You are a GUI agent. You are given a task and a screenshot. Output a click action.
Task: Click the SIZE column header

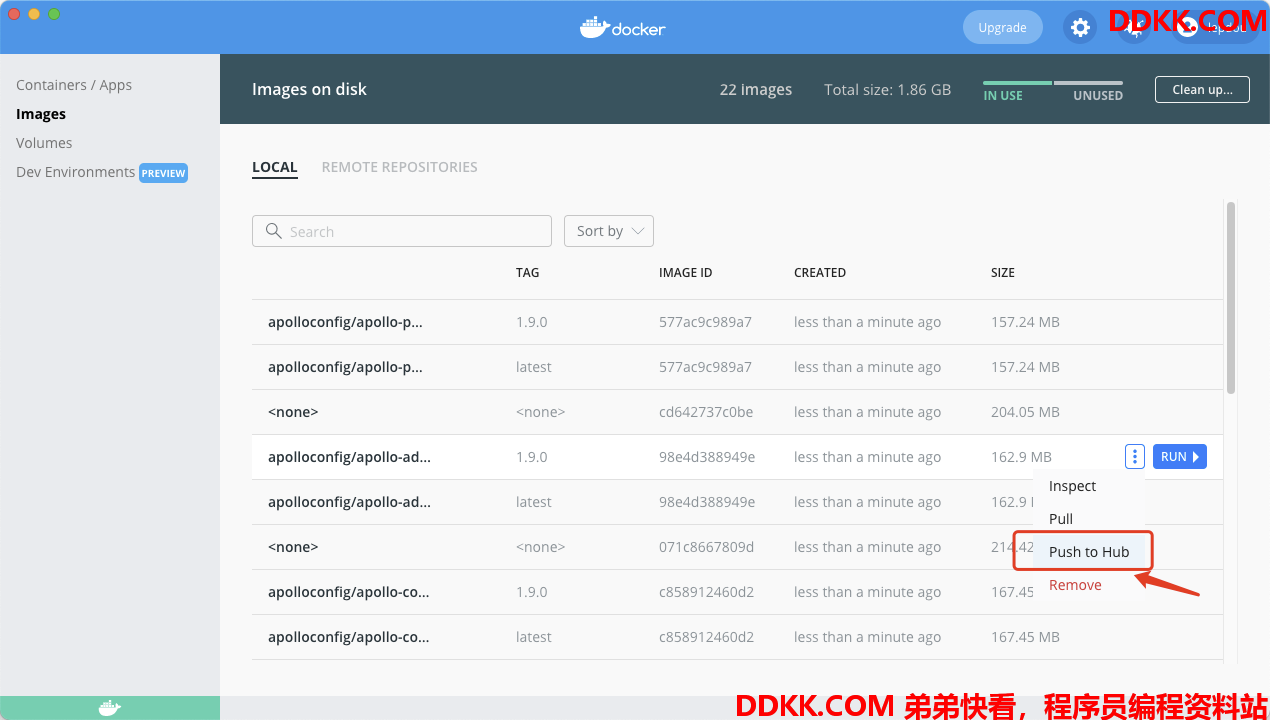pyautogui.click(x=1003, y=272)
